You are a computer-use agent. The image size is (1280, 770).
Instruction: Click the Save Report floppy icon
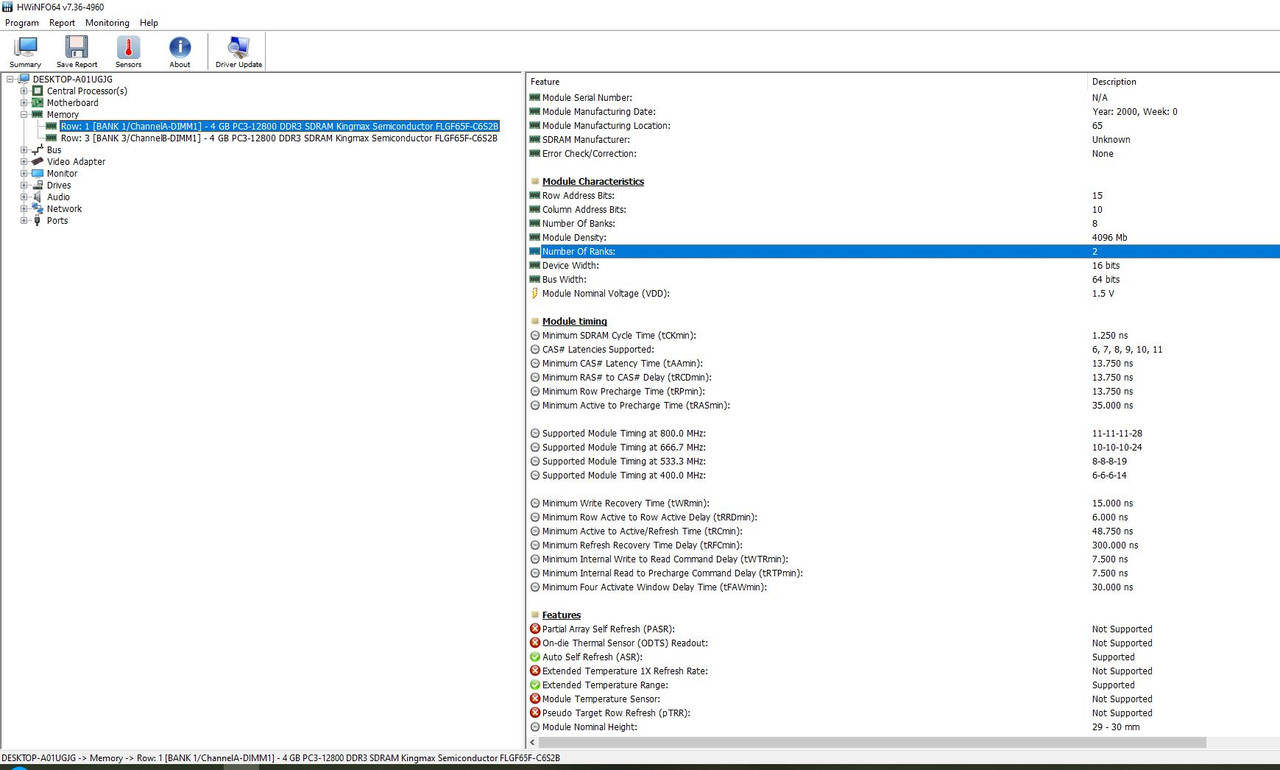click(77, 47)
